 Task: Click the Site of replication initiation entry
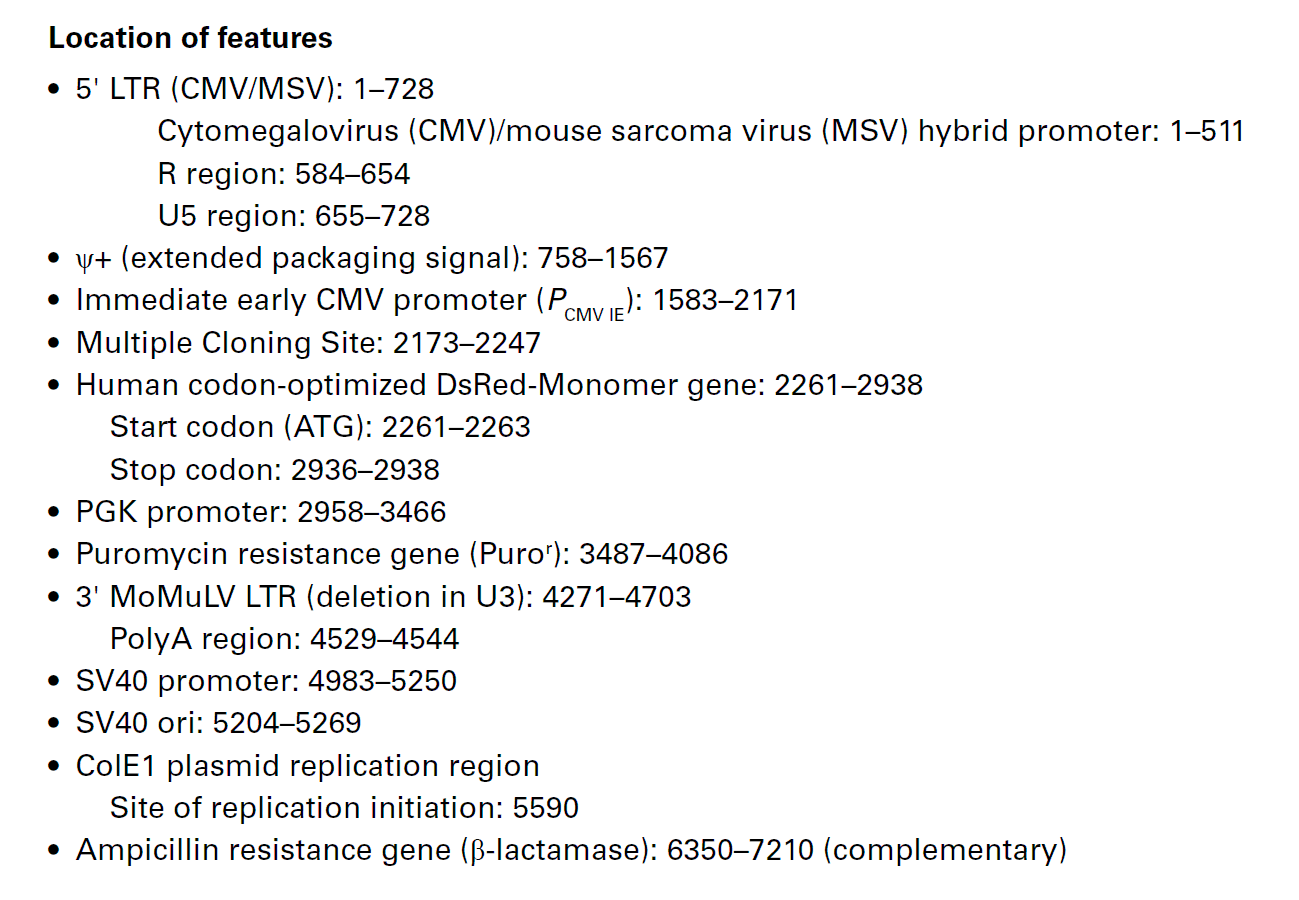[345, 808]
